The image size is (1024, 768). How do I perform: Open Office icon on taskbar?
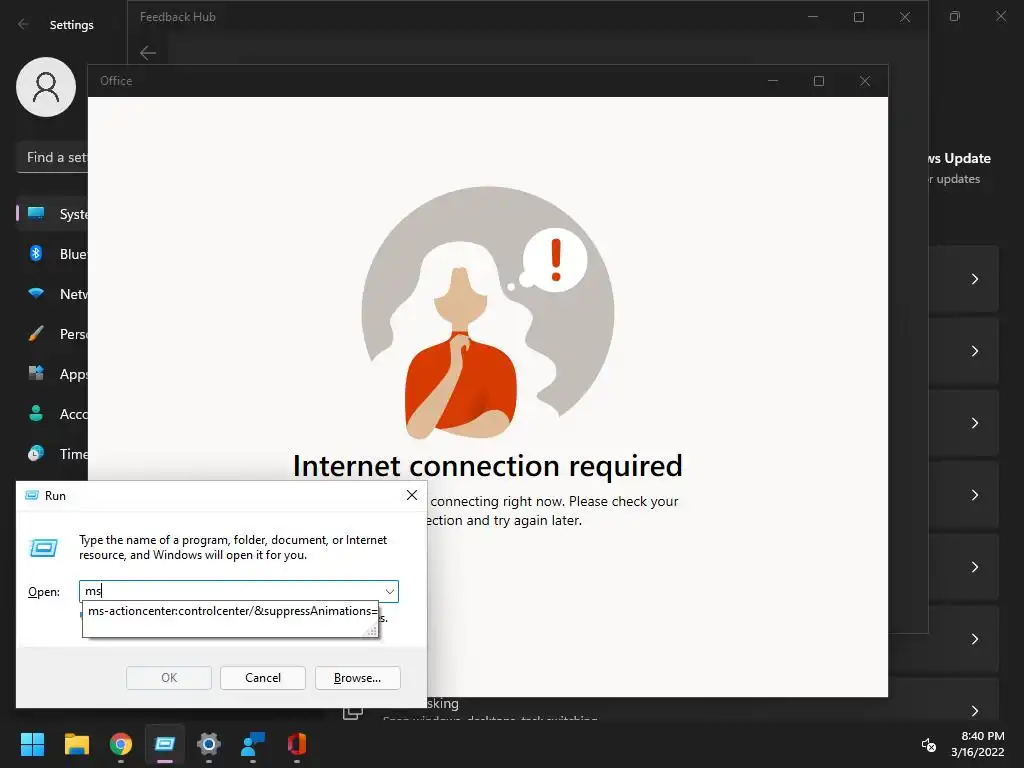pos(296,744)
